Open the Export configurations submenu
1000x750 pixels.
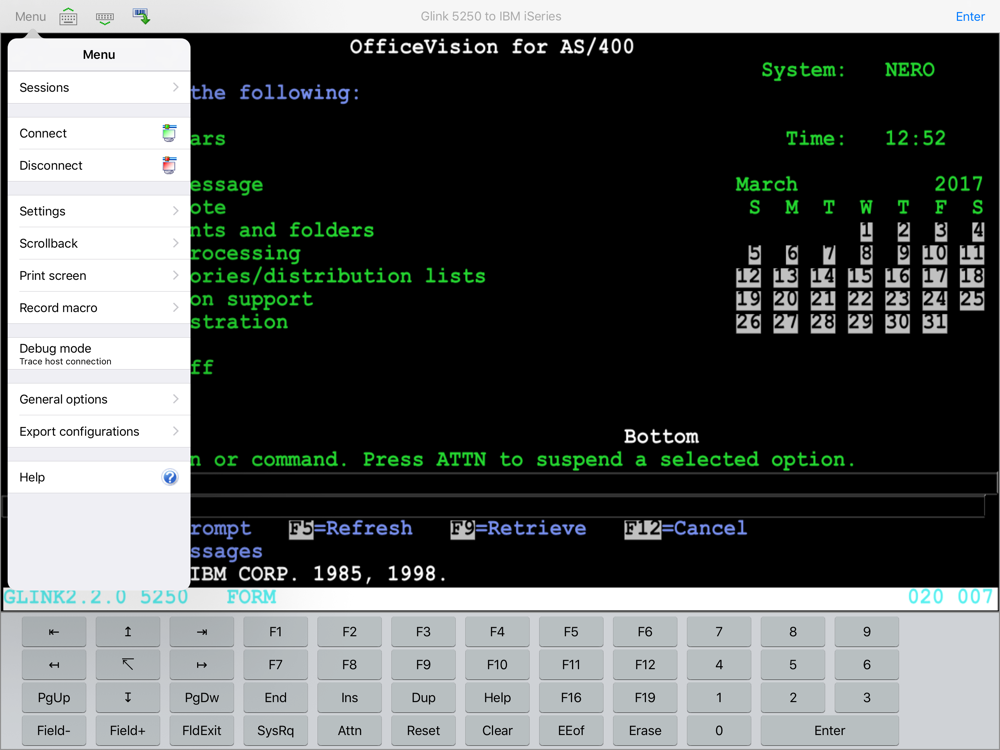click(x=99, y=431)
